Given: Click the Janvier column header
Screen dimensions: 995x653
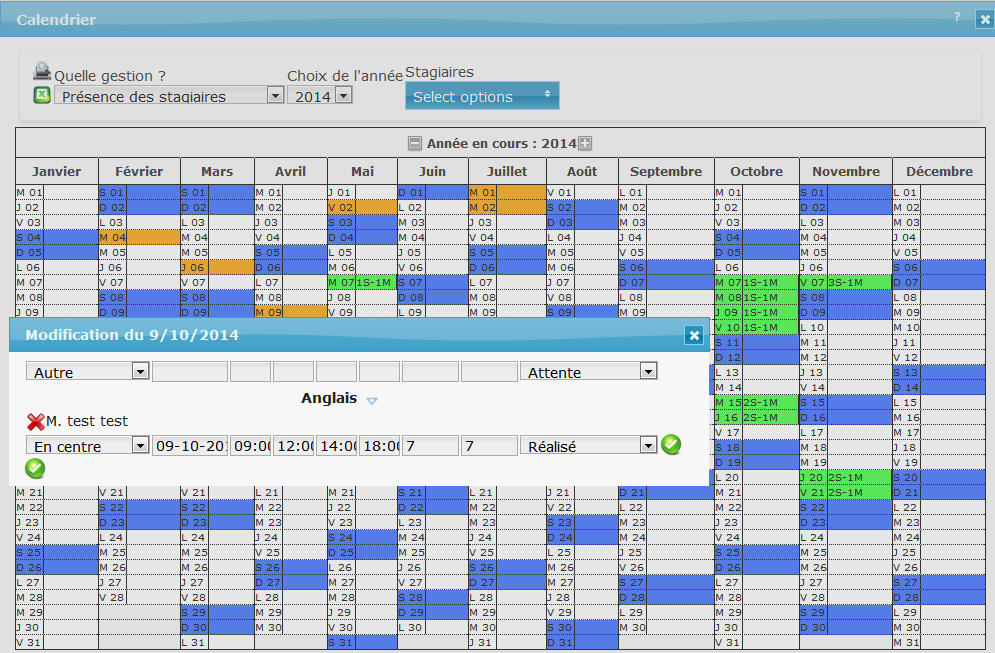Looking at the screenshot, I should (57, 171).
